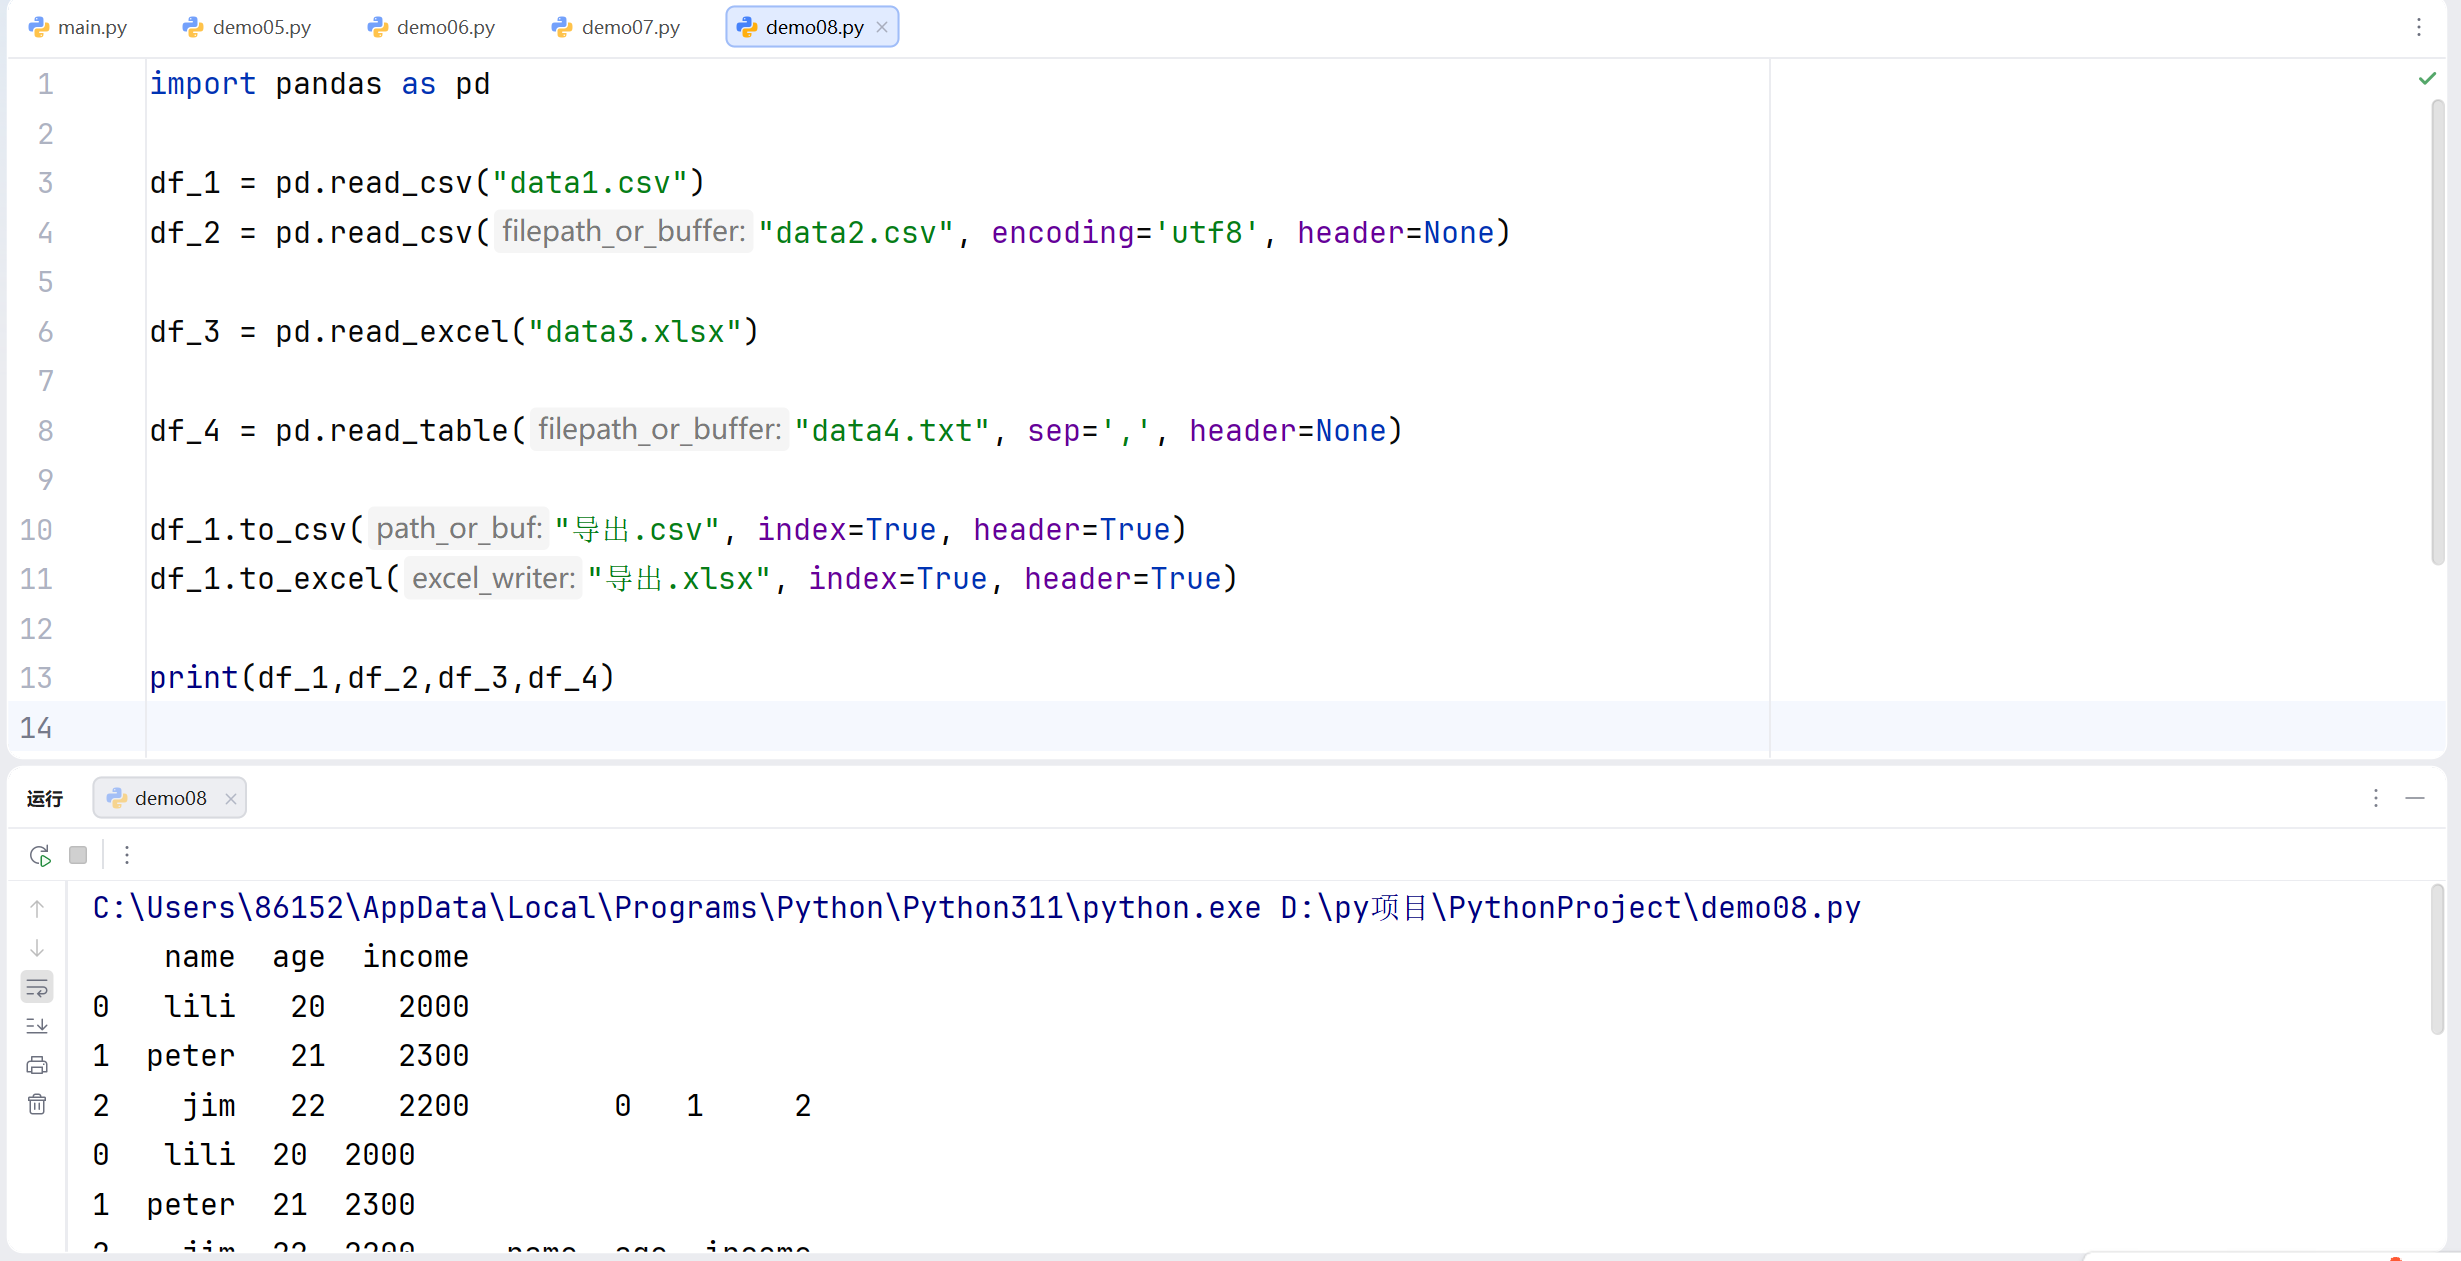Click the read_excel call on line 6
The image size is (2461, 1261).
418,332
